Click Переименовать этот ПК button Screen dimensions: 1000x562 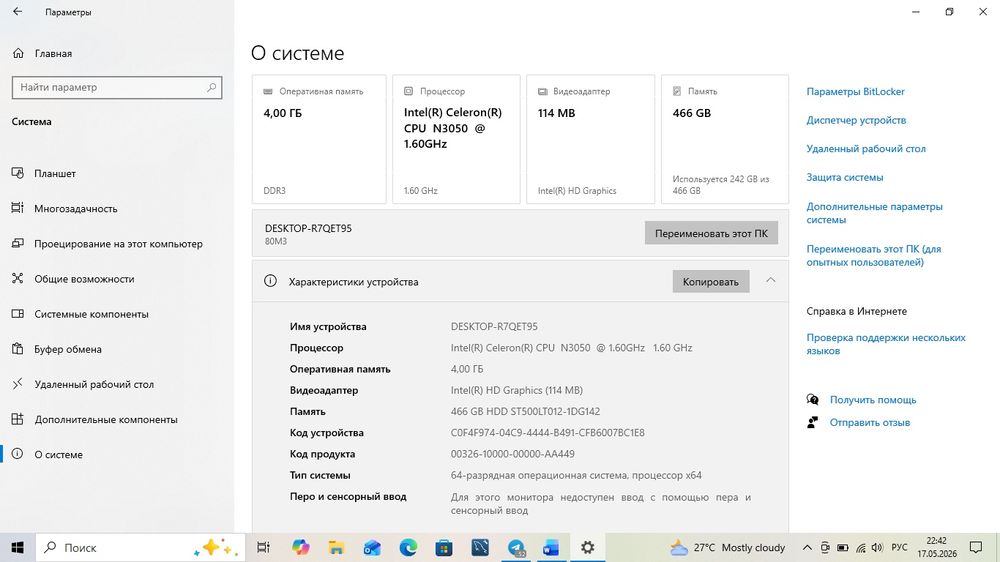point(711,233)
